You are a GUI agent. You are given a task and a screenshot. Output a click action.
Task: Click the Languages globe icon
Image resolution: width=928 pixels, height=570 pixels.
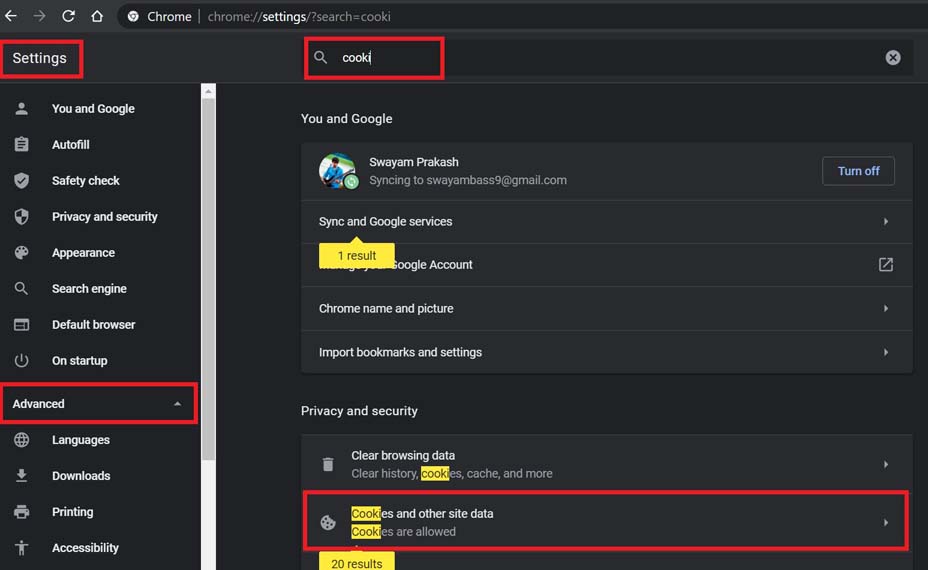[x=21, y=440]
